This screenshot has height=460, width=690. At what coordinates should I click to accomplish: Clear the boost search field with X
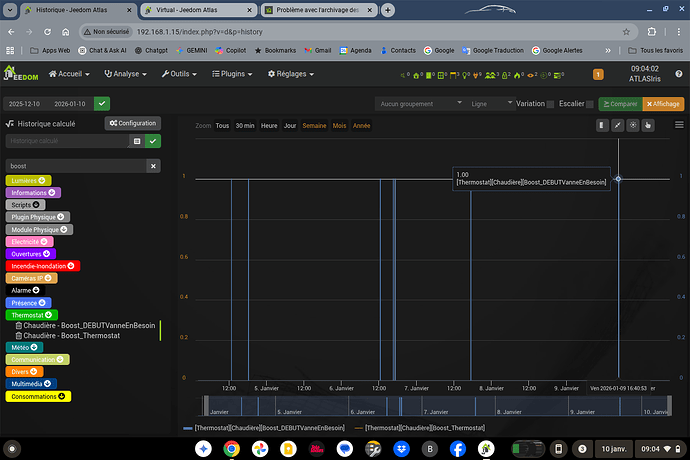(x=152, y=166)
